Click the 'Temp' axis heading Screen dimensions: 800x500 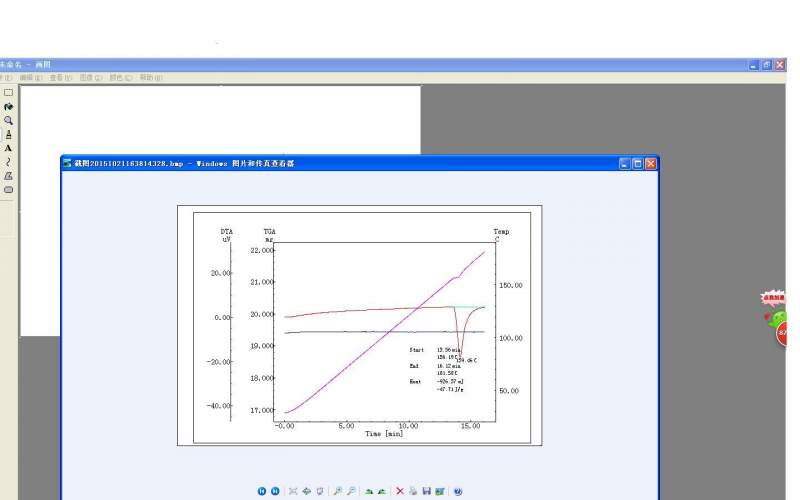[501, 232]
